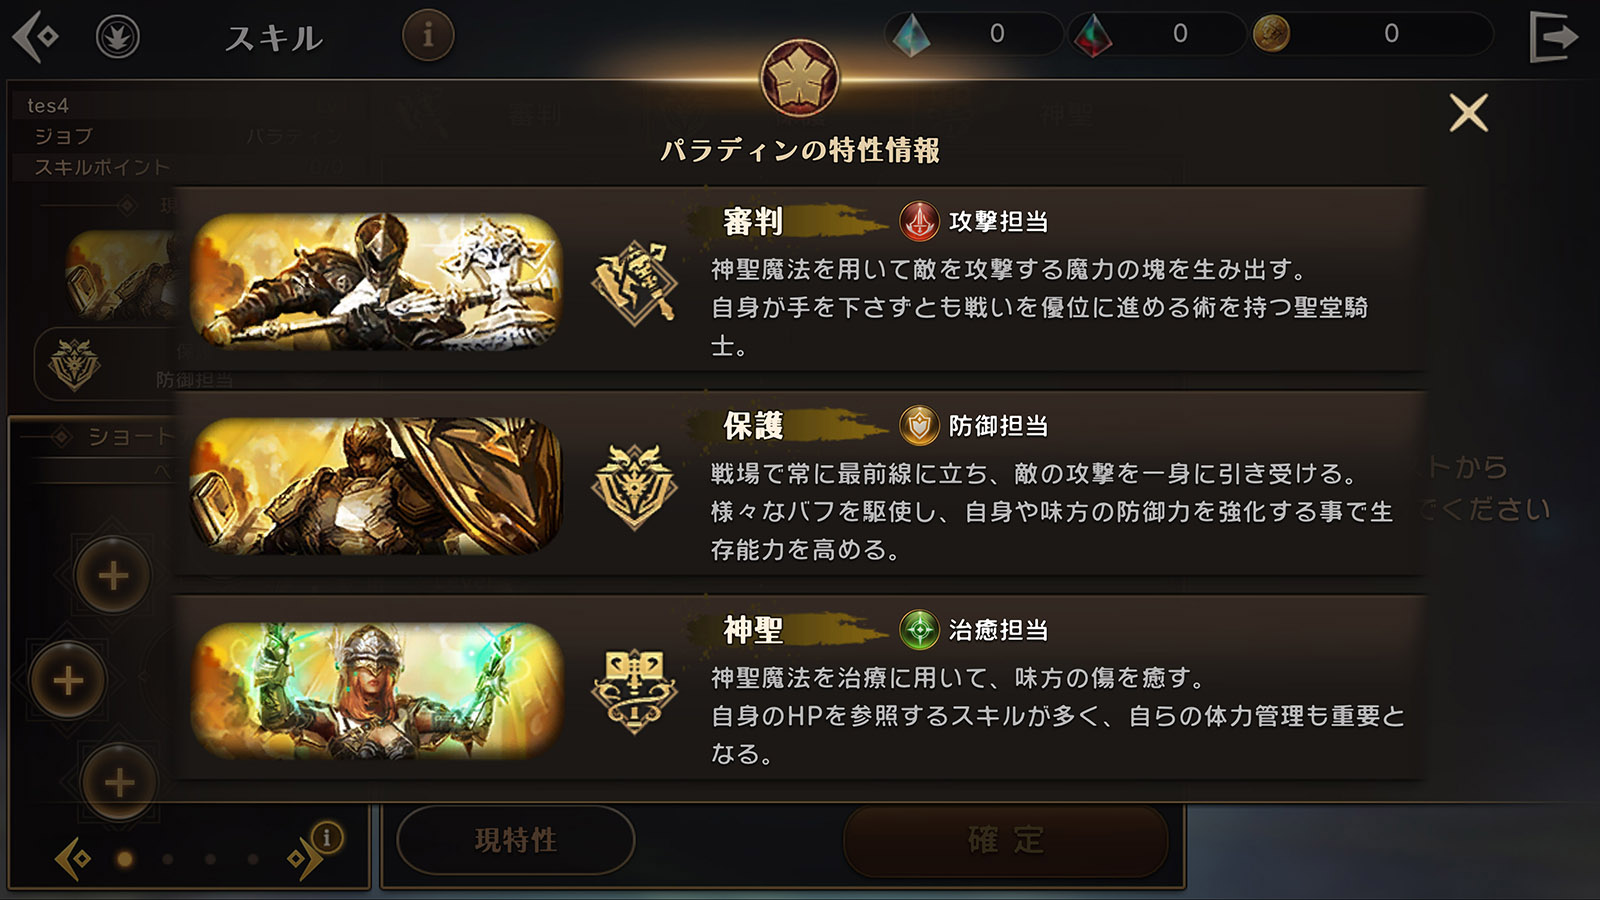Select the 神聖 healing trait artwork
The image size is (1600, 900).
(376, 690)
